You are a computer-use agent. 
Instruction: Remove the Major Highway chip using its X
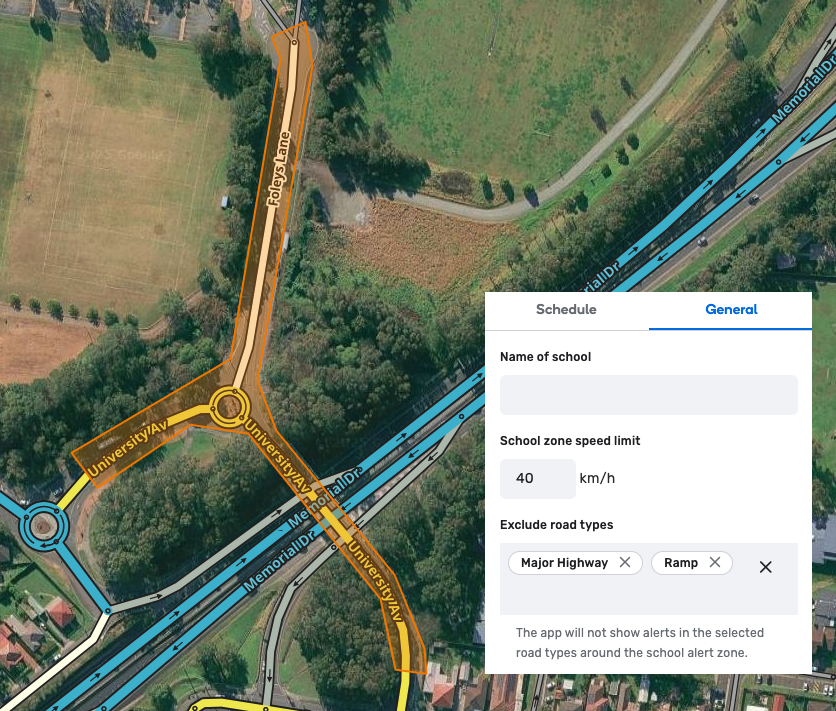point(625,563)
